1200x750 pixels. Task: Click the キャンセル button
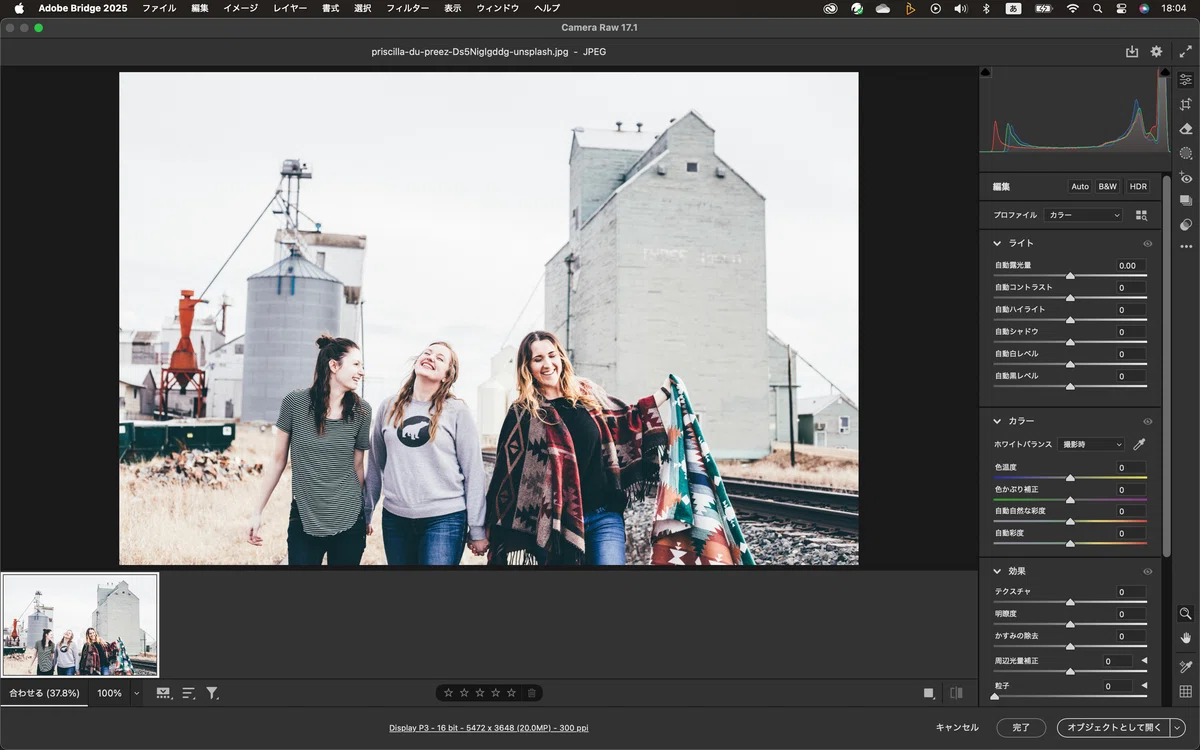pyautogui.click(x=957, y=728)
